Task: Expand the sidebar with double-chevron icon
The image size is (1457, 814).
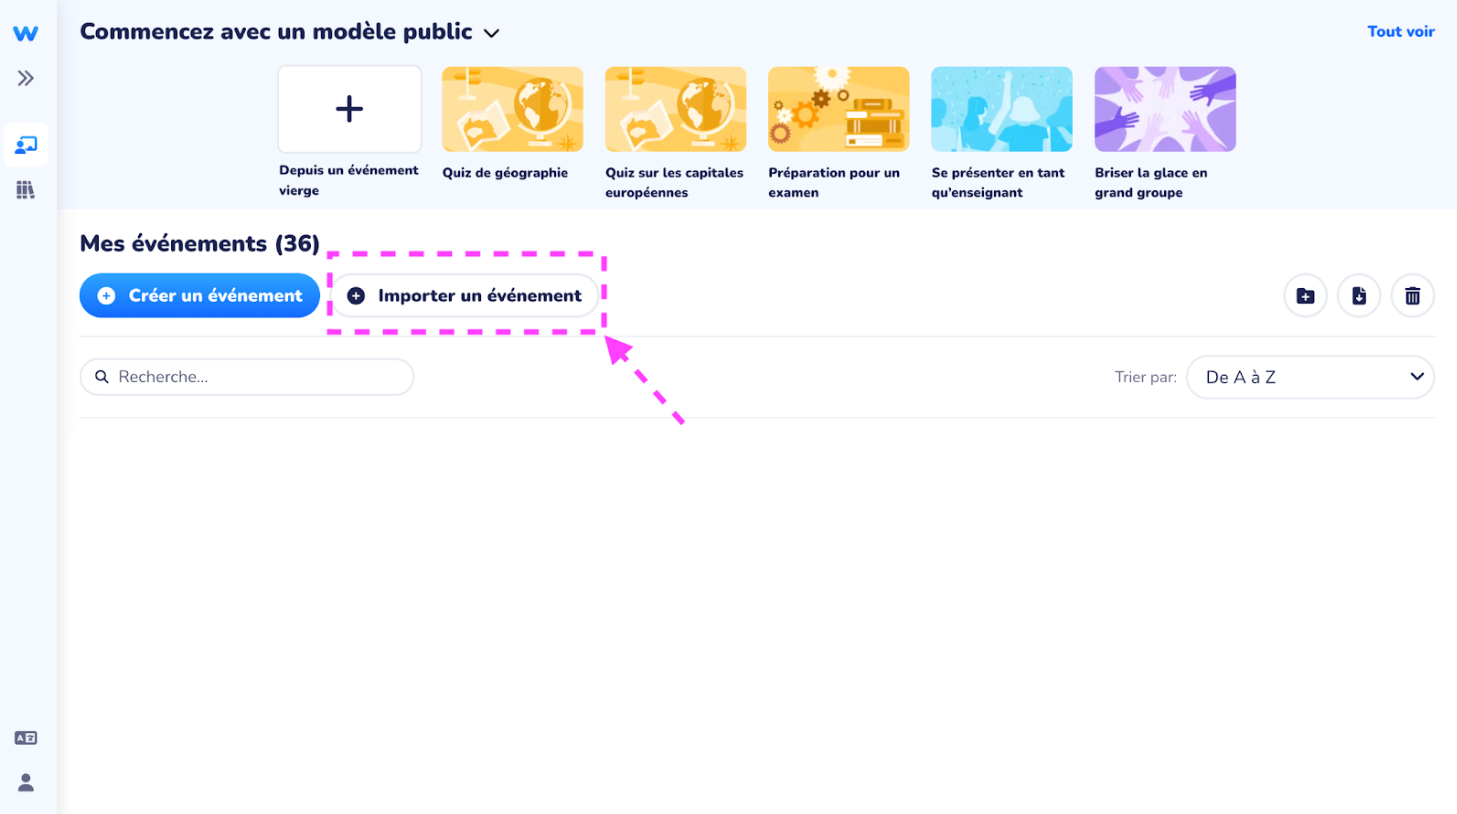Action: (x=26, y=78)
